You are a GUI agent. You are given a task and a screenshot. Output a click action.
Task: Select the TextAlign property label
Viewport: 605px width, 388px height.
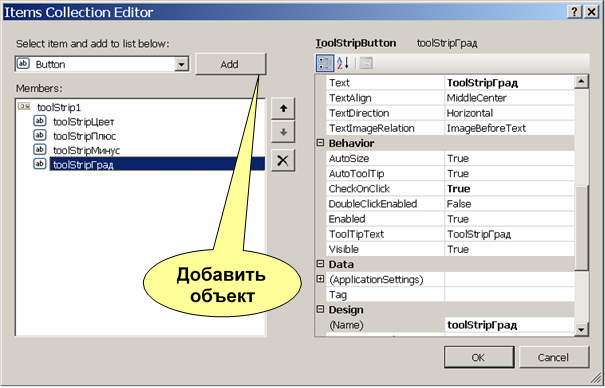[x=350, y=98]
